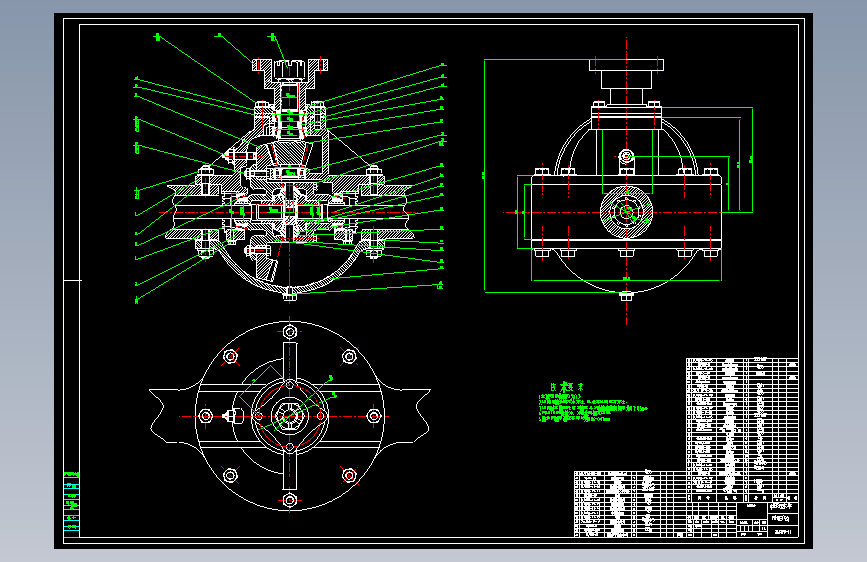The image size is (867, 562).
Task: Click the green vertical height dimension beside side view
Action: 484,176
